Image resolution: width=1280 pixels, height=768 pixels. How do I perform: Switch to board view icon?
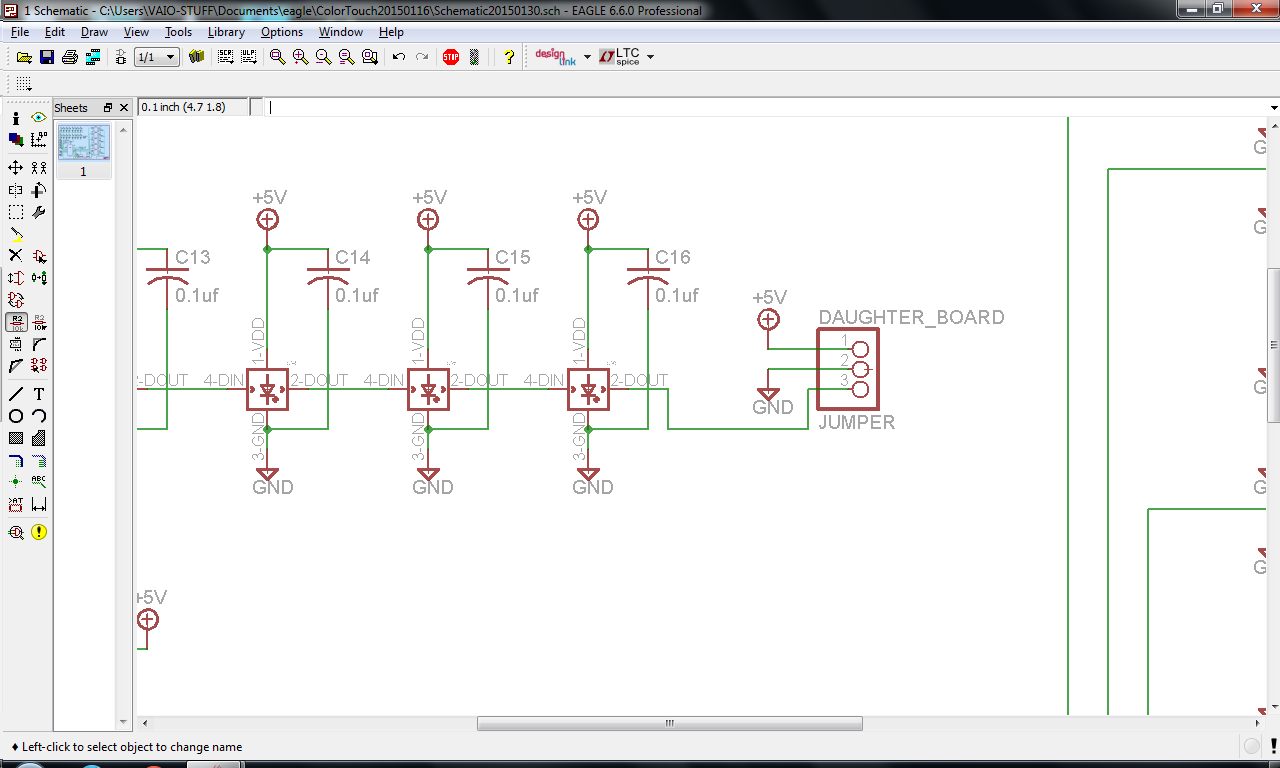coord(93,57)
